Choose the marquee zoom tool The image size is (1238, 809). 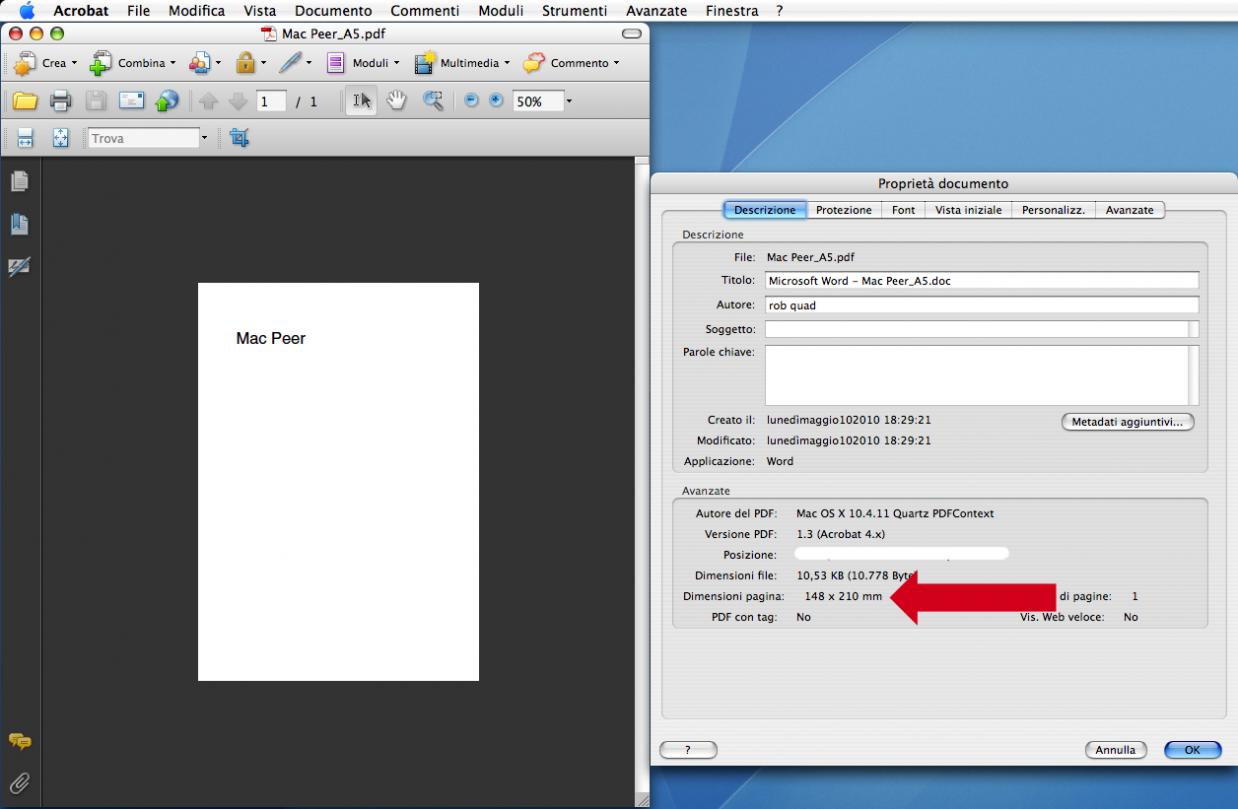432,101
